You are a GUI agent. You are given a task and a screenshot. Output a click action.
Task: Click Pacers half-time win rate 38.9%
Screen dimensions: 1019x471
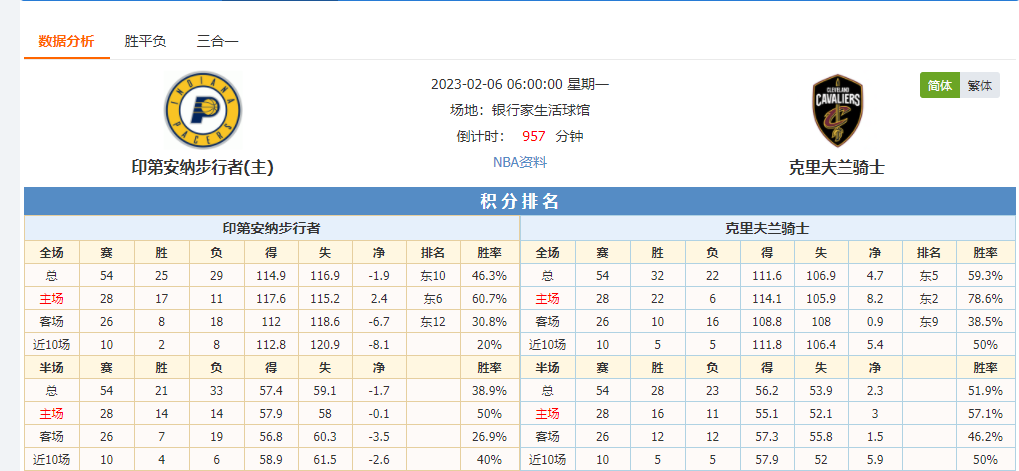pos(489,390)
